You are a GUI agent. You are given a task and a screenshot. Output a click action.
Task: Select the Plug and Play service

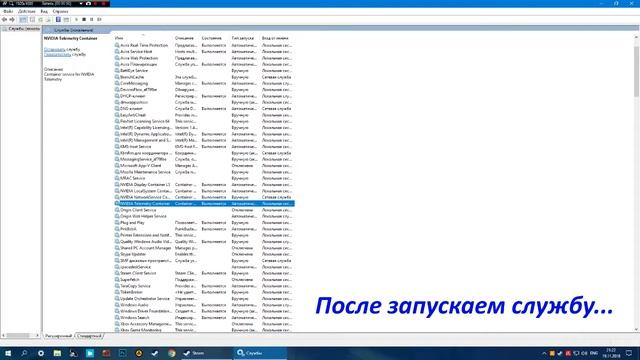click(x=204, y=223)
